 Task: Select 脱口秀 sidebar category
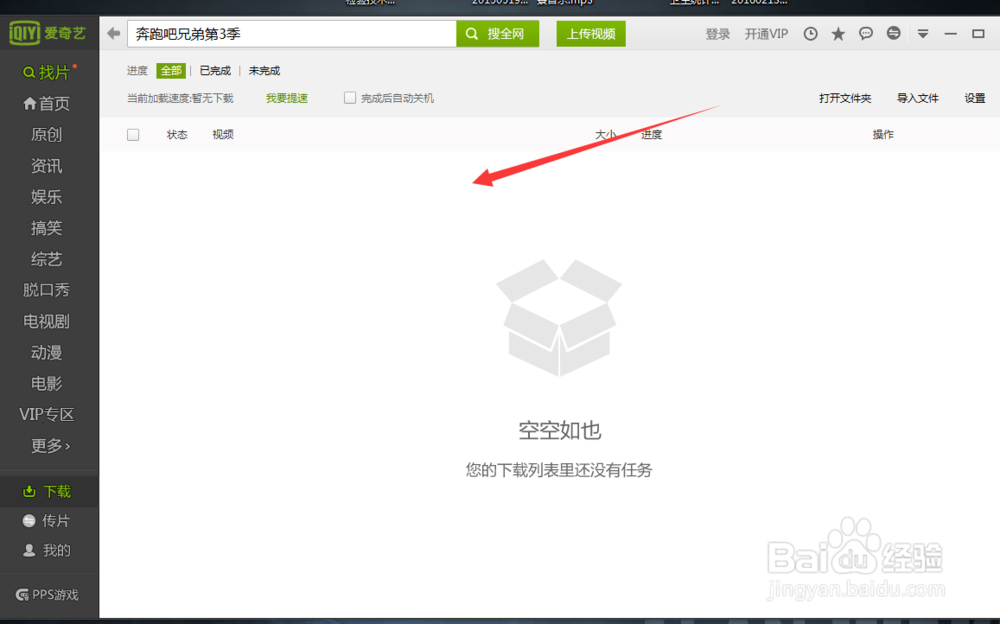point(47,290)
